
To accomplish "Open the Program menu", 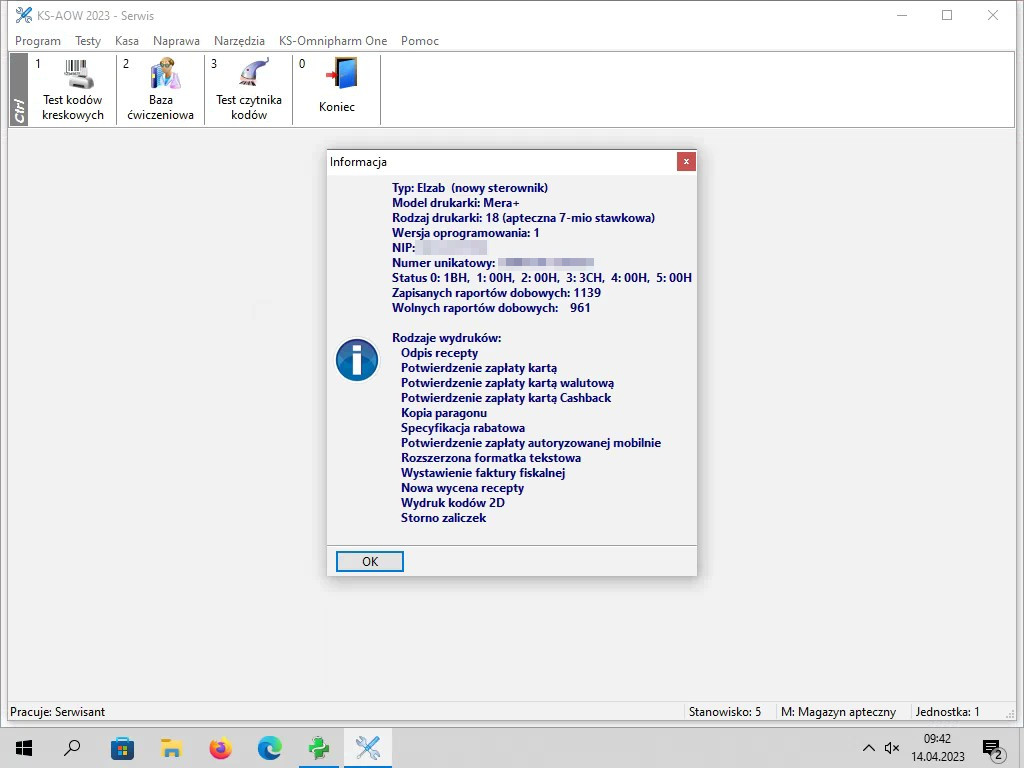I will [x=38, y=40].
